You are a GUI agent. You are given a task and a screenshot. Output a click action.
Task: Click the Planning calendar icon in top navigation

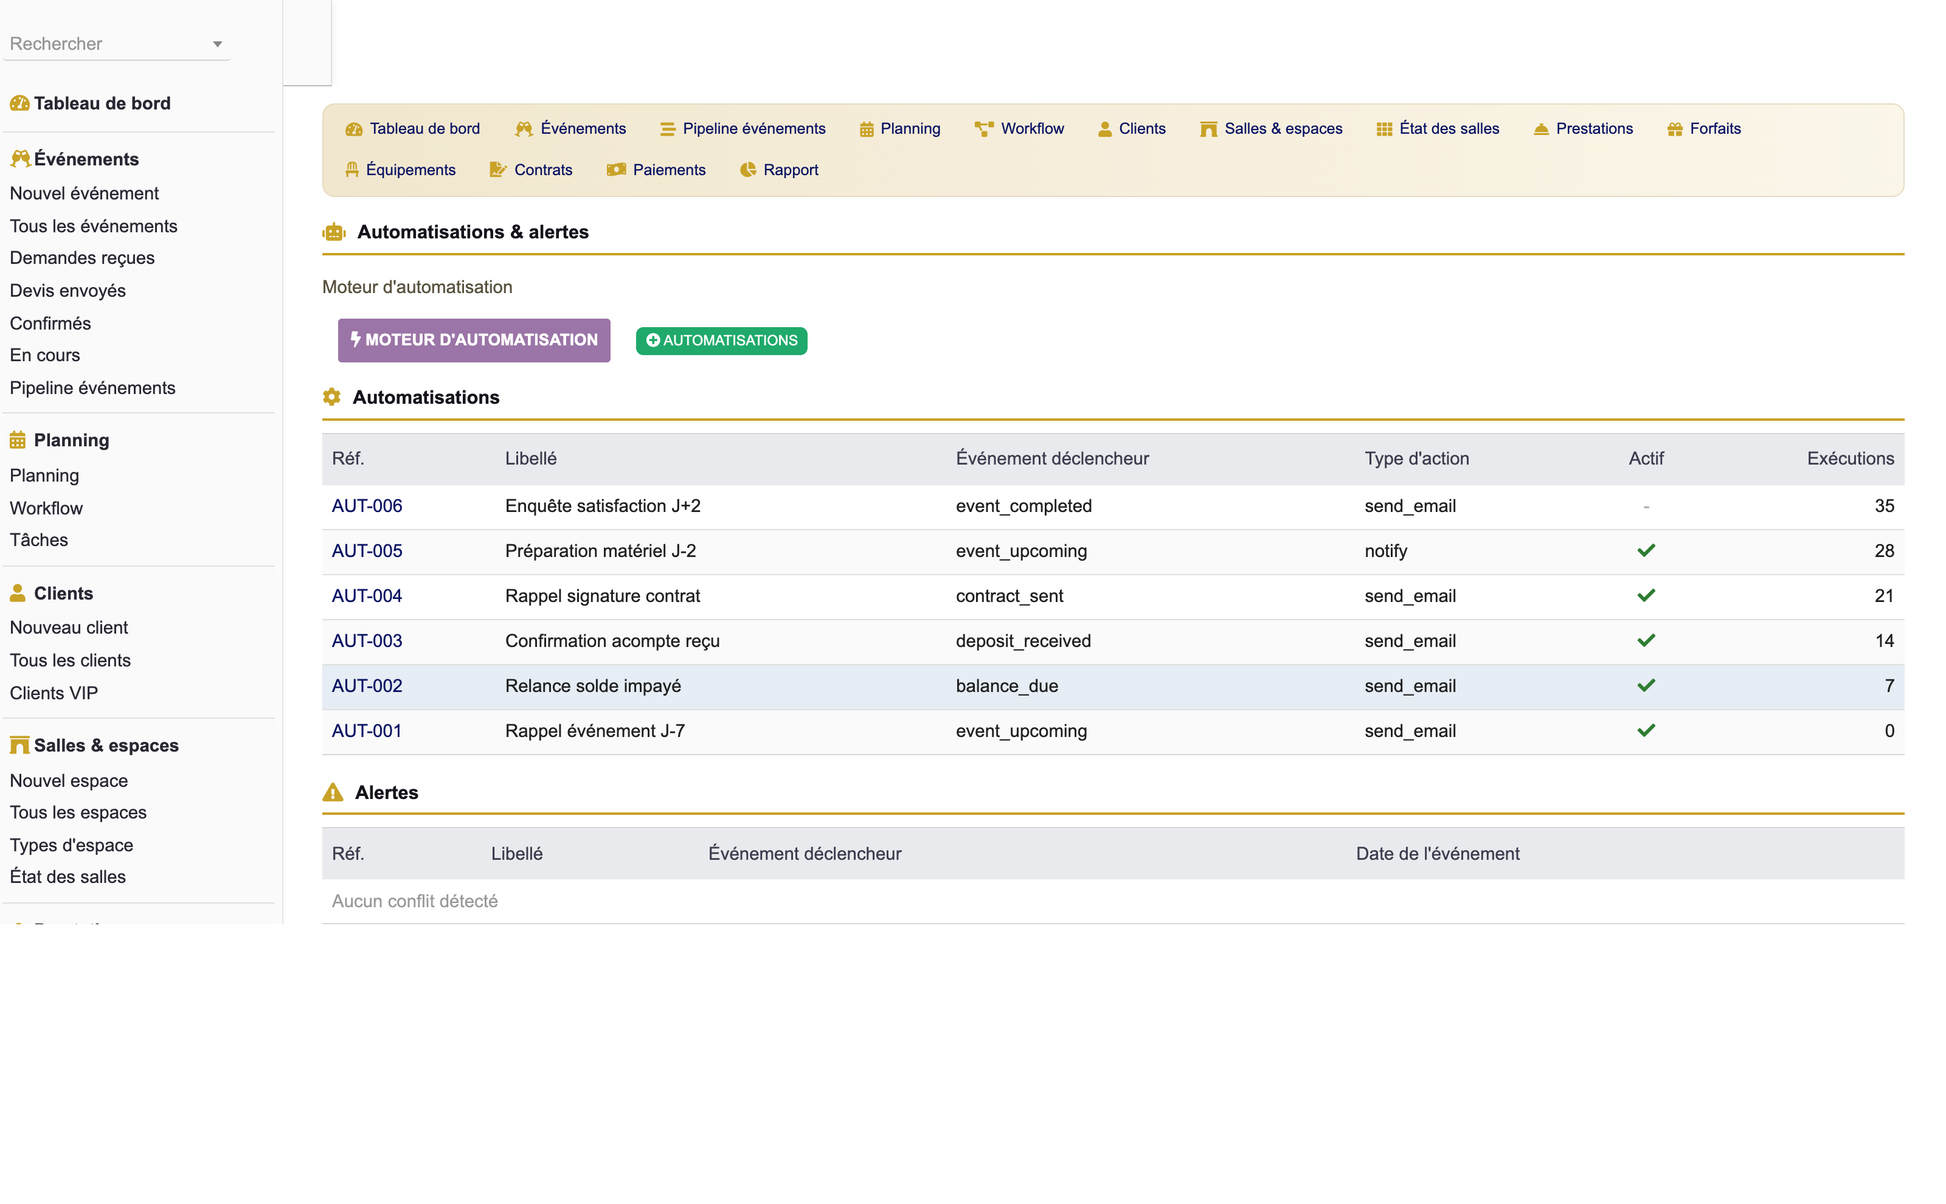(x=867, y=129)
